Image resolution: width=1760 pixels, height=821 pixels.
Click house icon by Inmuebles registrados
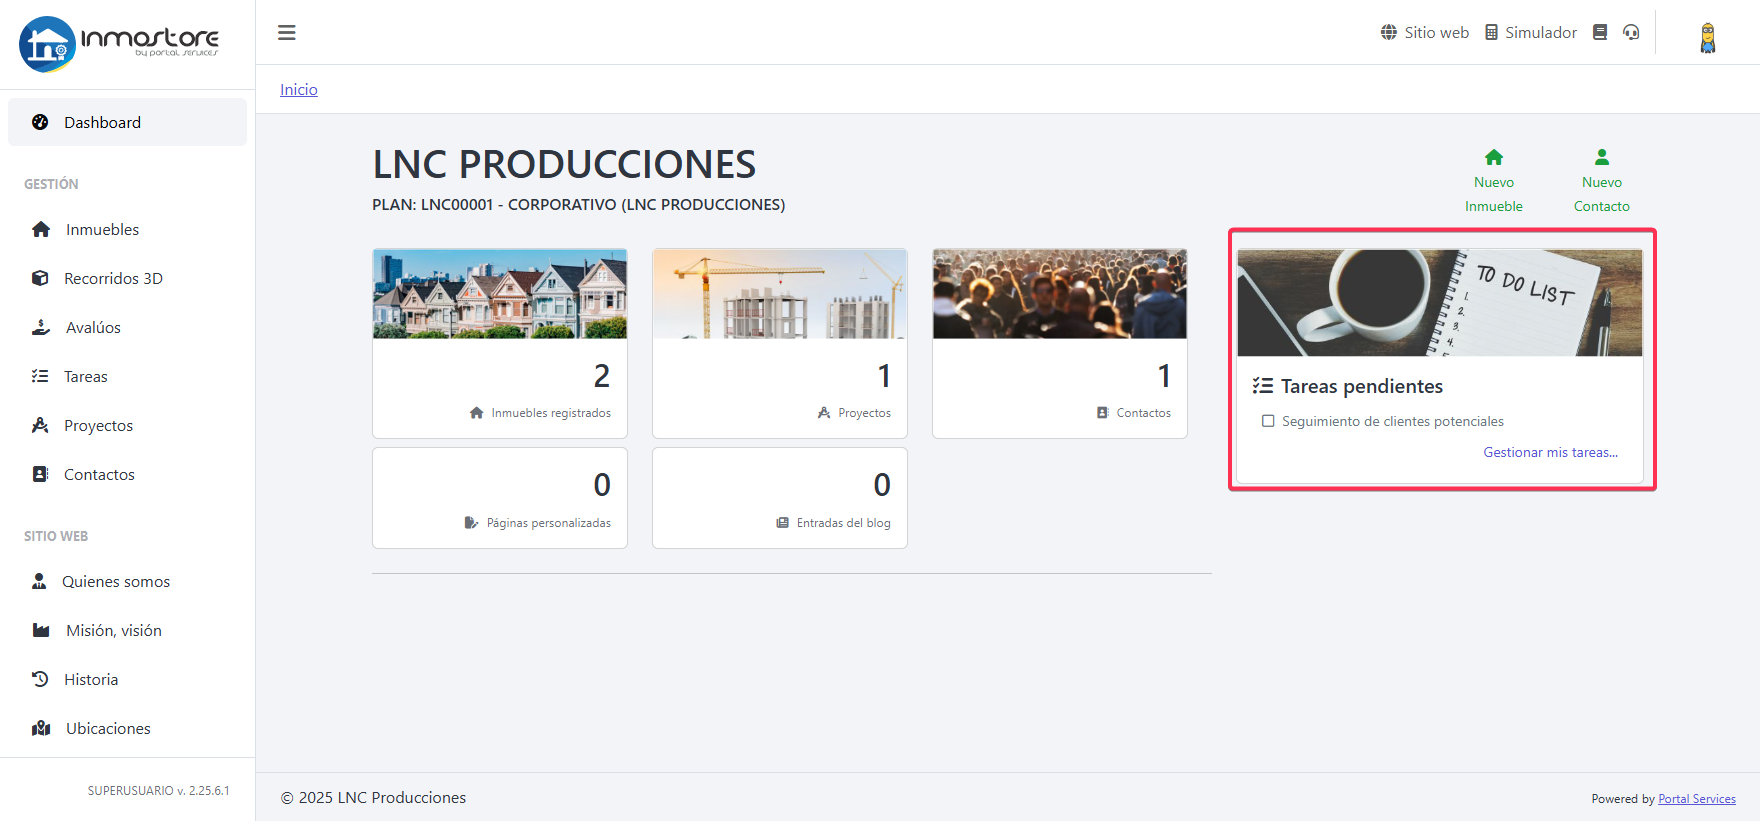[477, 413]
